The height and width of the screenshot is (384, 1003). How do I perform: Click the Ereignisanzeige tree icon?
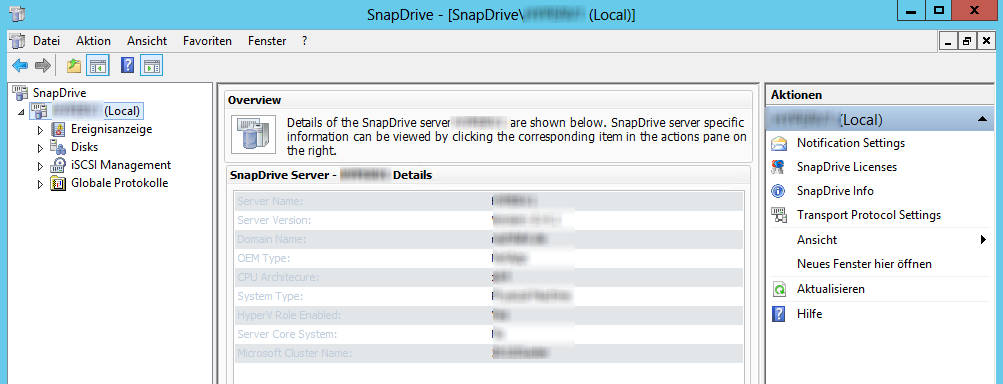[58, 129]
